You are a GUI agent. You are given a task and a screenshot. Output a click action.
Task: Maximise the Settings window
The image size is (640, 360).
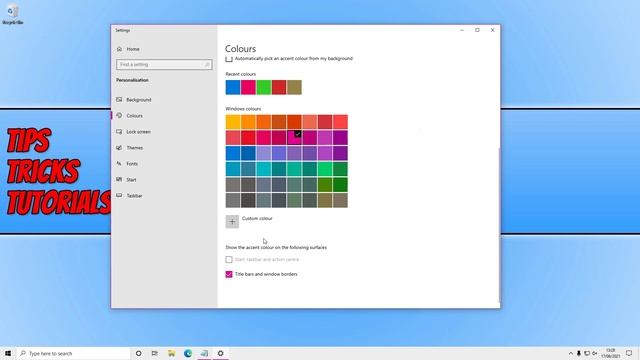pos(477,30)
